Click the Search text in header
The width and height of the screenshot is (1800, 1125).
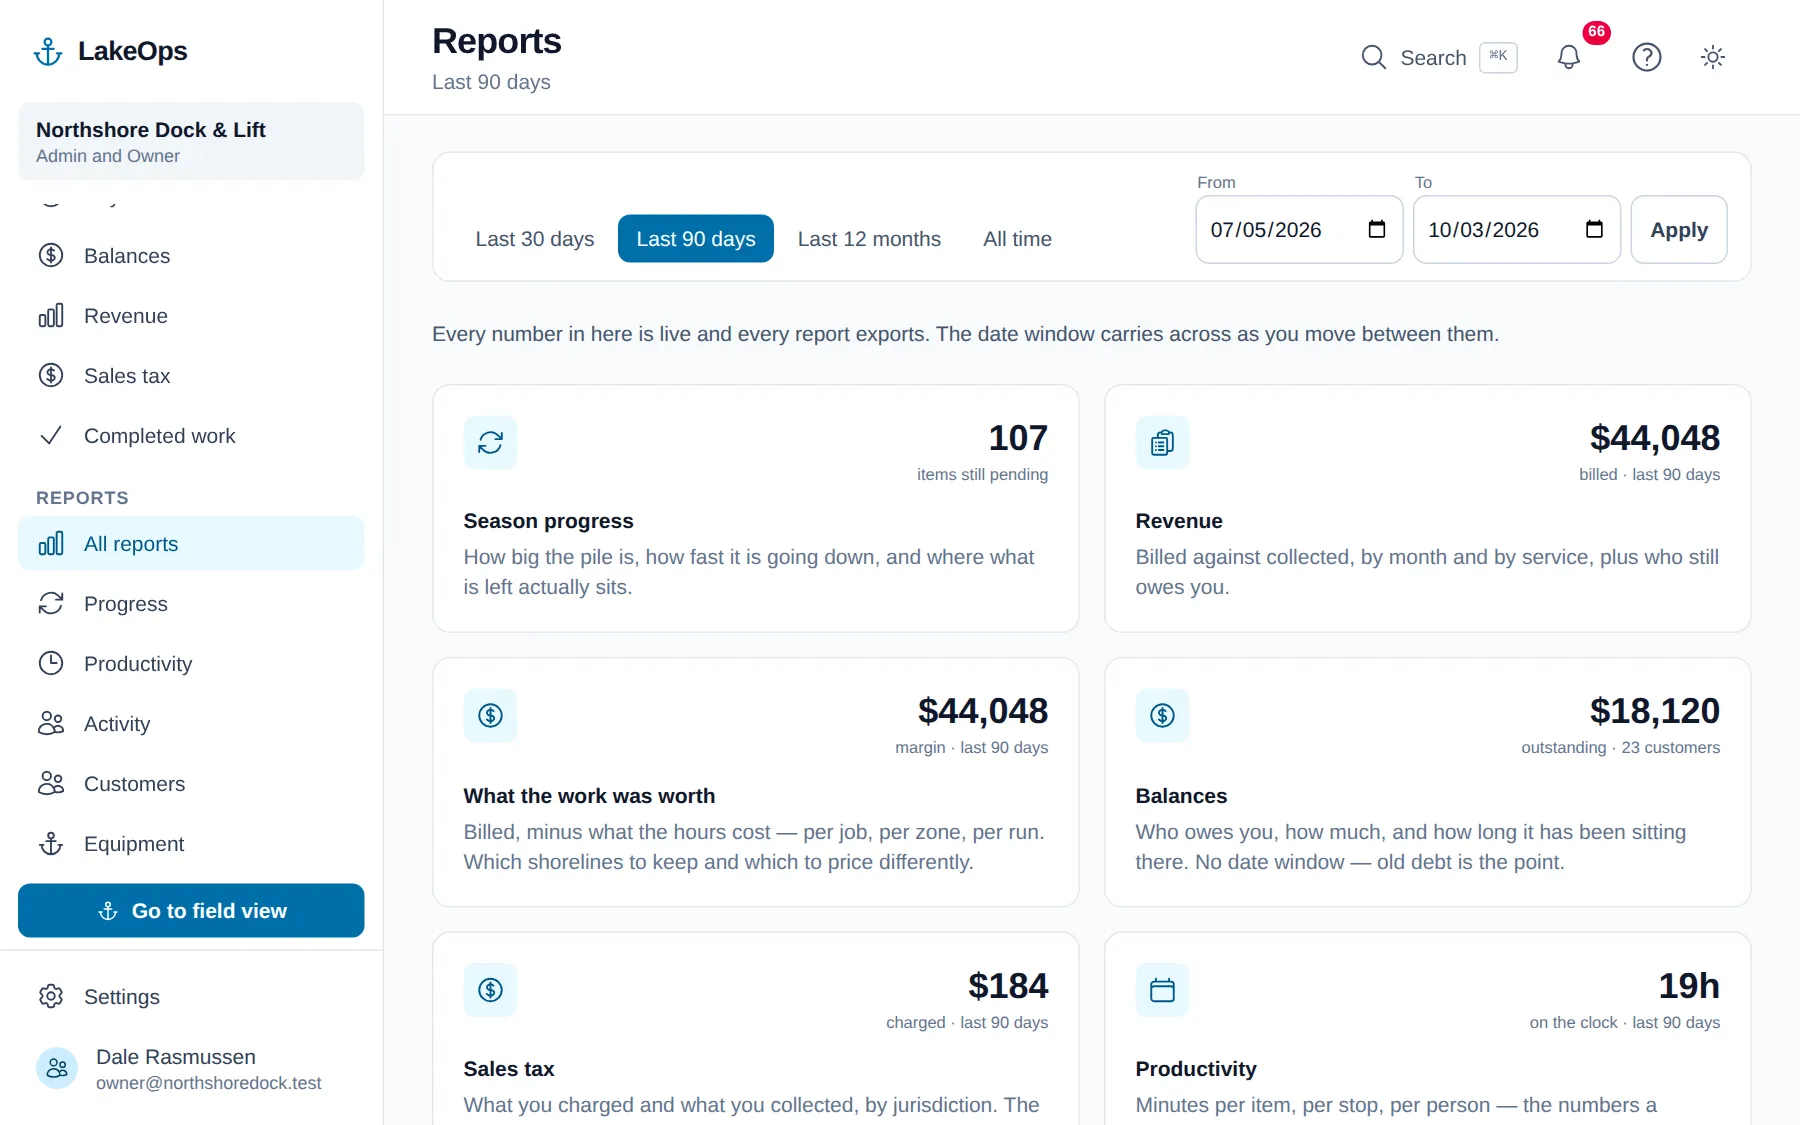[1433, 58]
